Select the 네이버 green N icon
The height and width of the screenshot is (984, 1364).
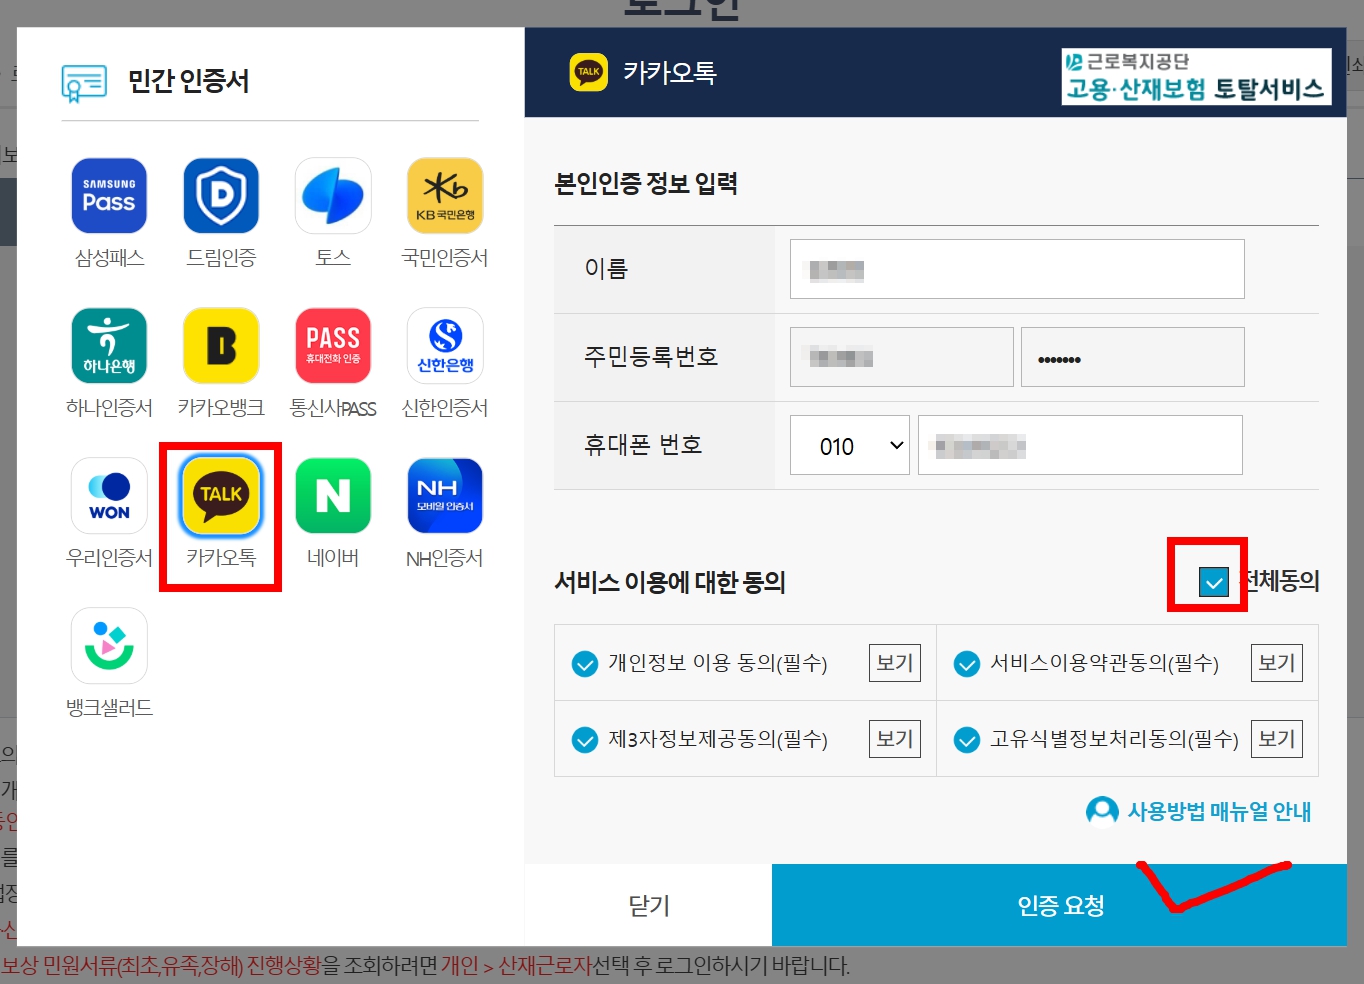(333, 496)
